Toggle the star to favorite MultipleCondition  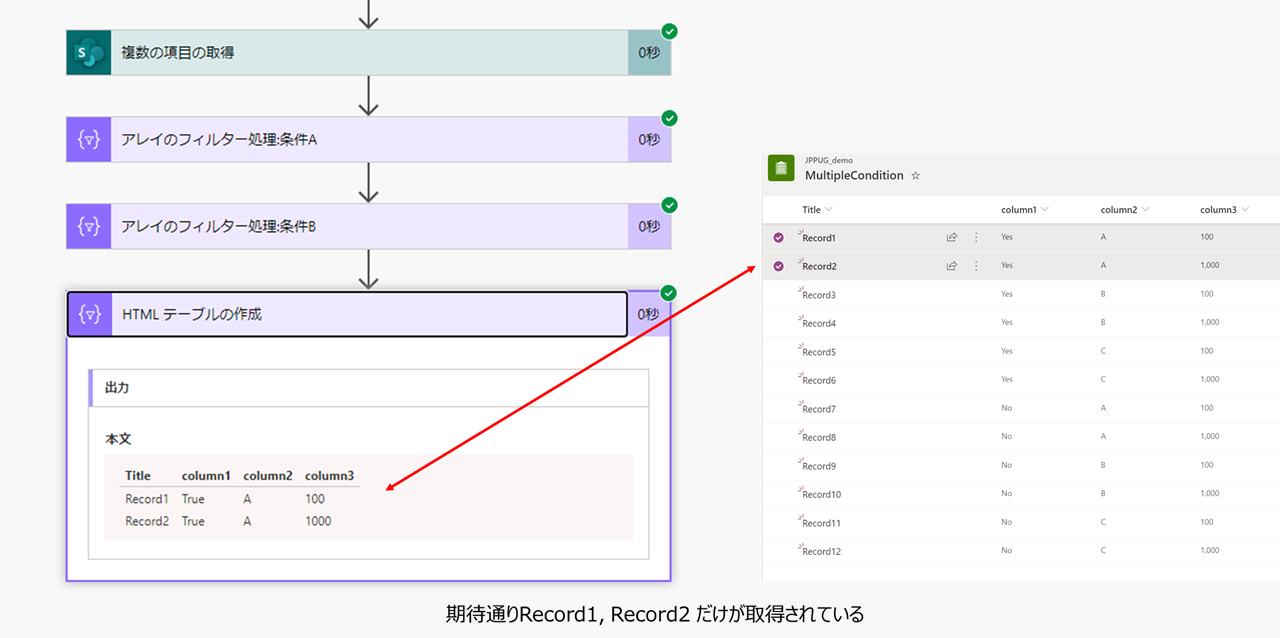(915, 175)
